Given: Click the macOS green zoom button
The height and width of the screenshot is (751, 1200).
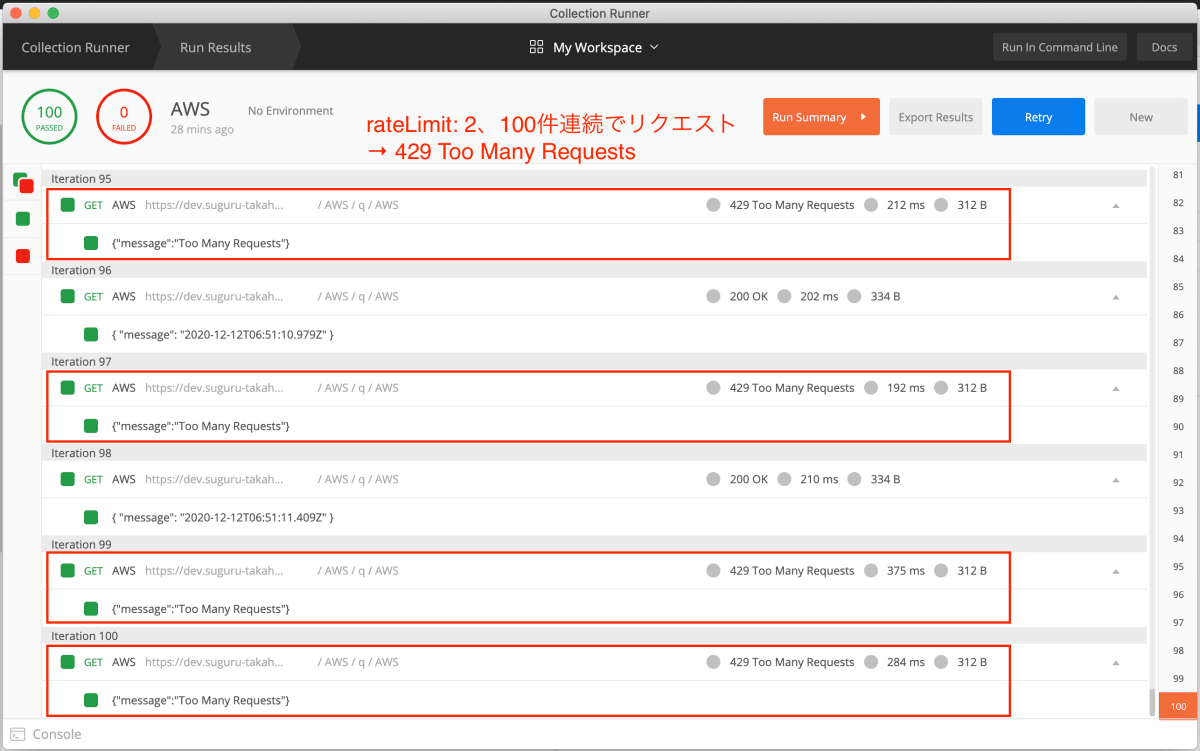Looking at the screenshot, I should [x=53, y=13].
